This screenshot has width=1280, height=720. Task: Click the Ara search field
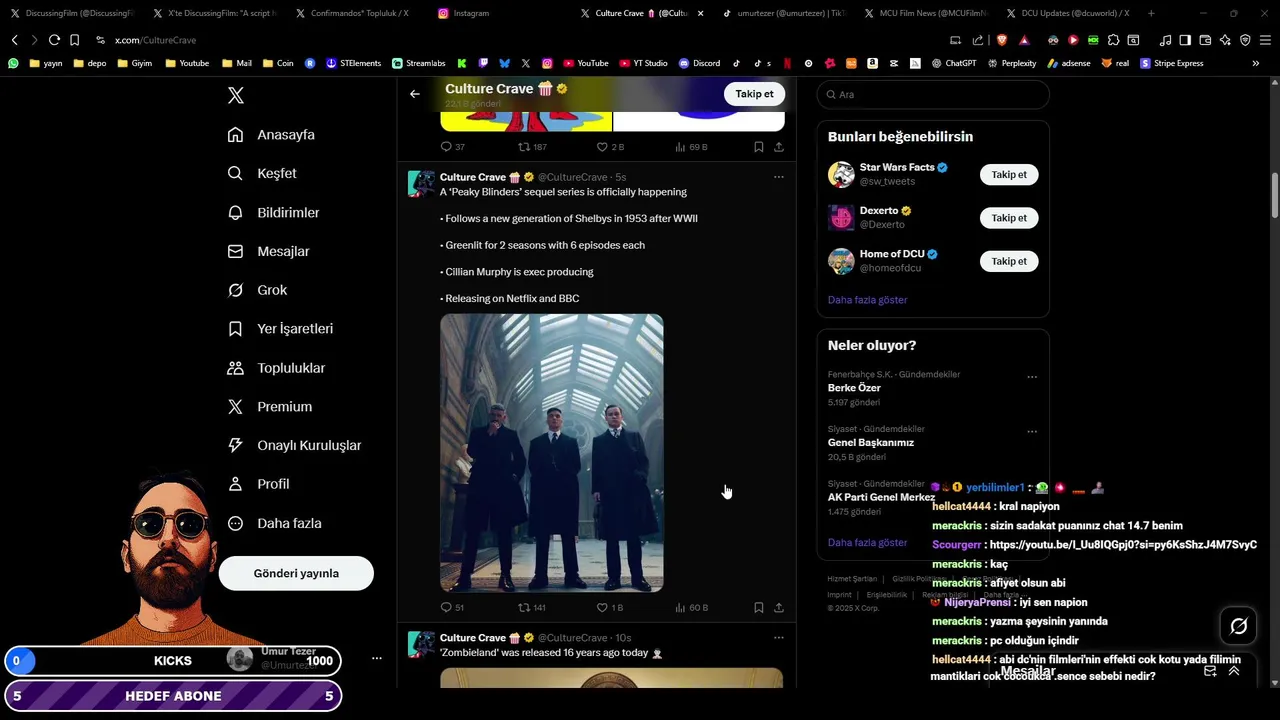point(933,95)
